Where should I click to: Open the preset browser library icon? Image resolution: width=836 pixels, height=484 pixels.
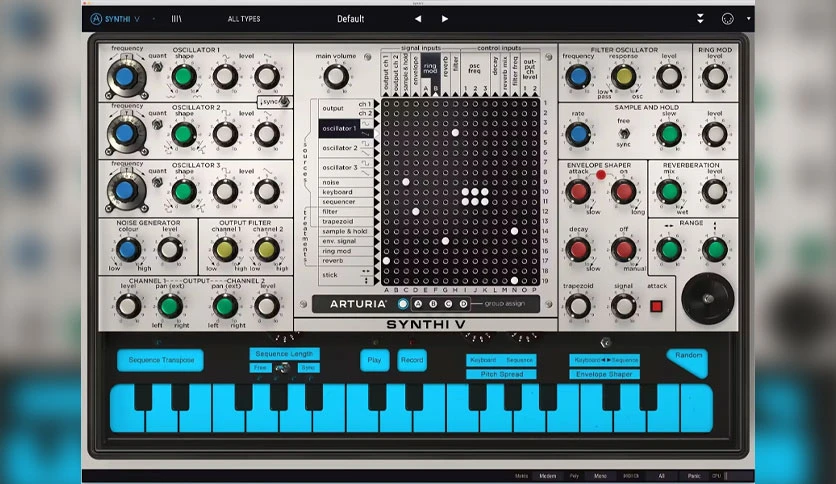pyautogui.click(x=176, y=19)
